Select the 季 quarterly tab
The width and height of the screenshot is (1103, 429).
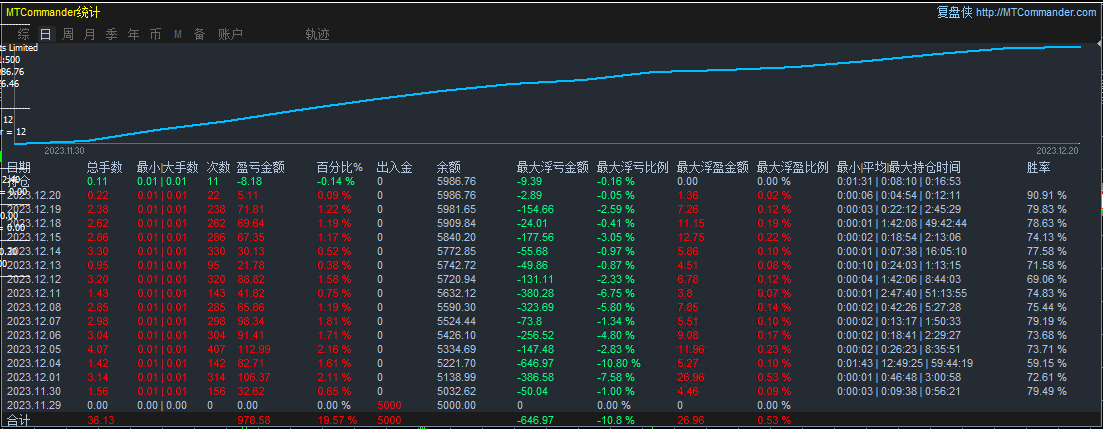(x=111, y=34)
